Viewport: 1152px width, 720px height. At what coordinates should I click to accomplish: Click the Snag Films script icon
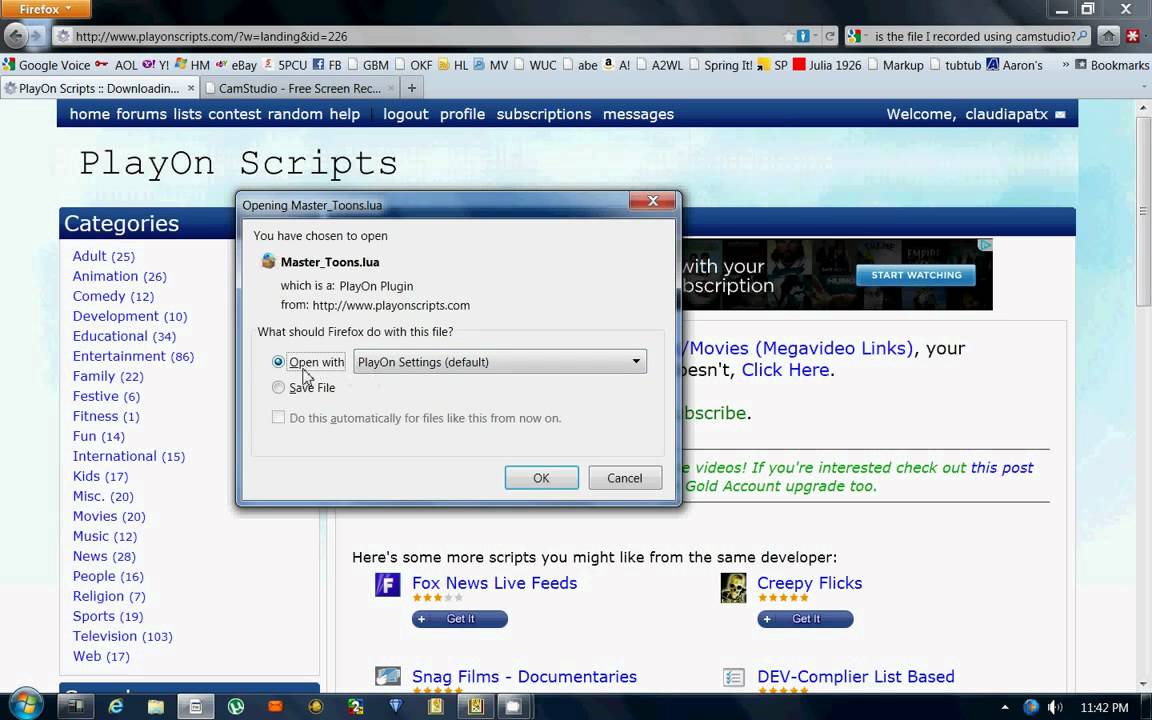[x=387, y=676]
